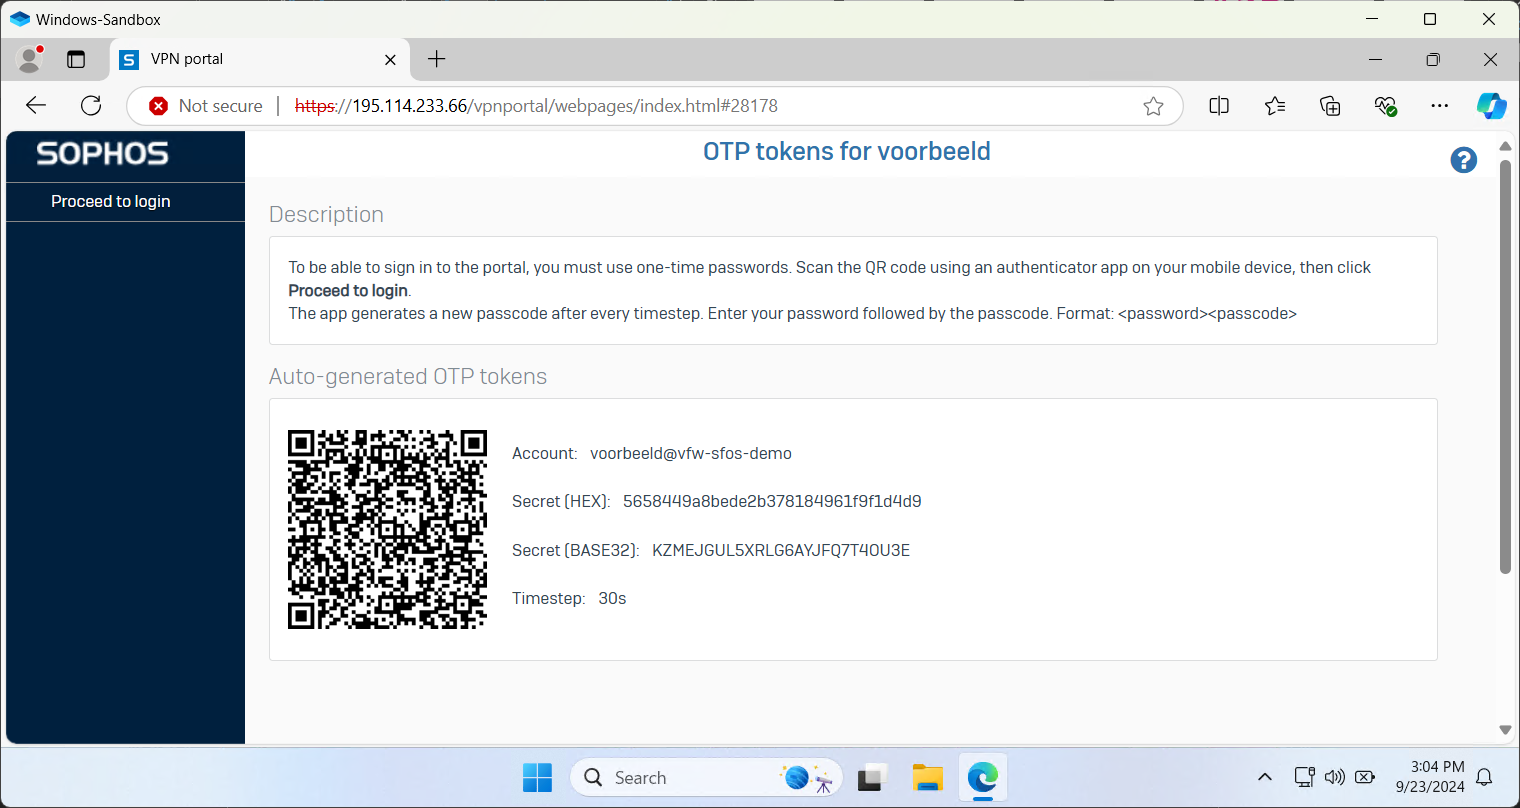The width and height of the screenshot is (1520, 808).
Task: Click the Description section heading
Action: (x=326, y=214)
